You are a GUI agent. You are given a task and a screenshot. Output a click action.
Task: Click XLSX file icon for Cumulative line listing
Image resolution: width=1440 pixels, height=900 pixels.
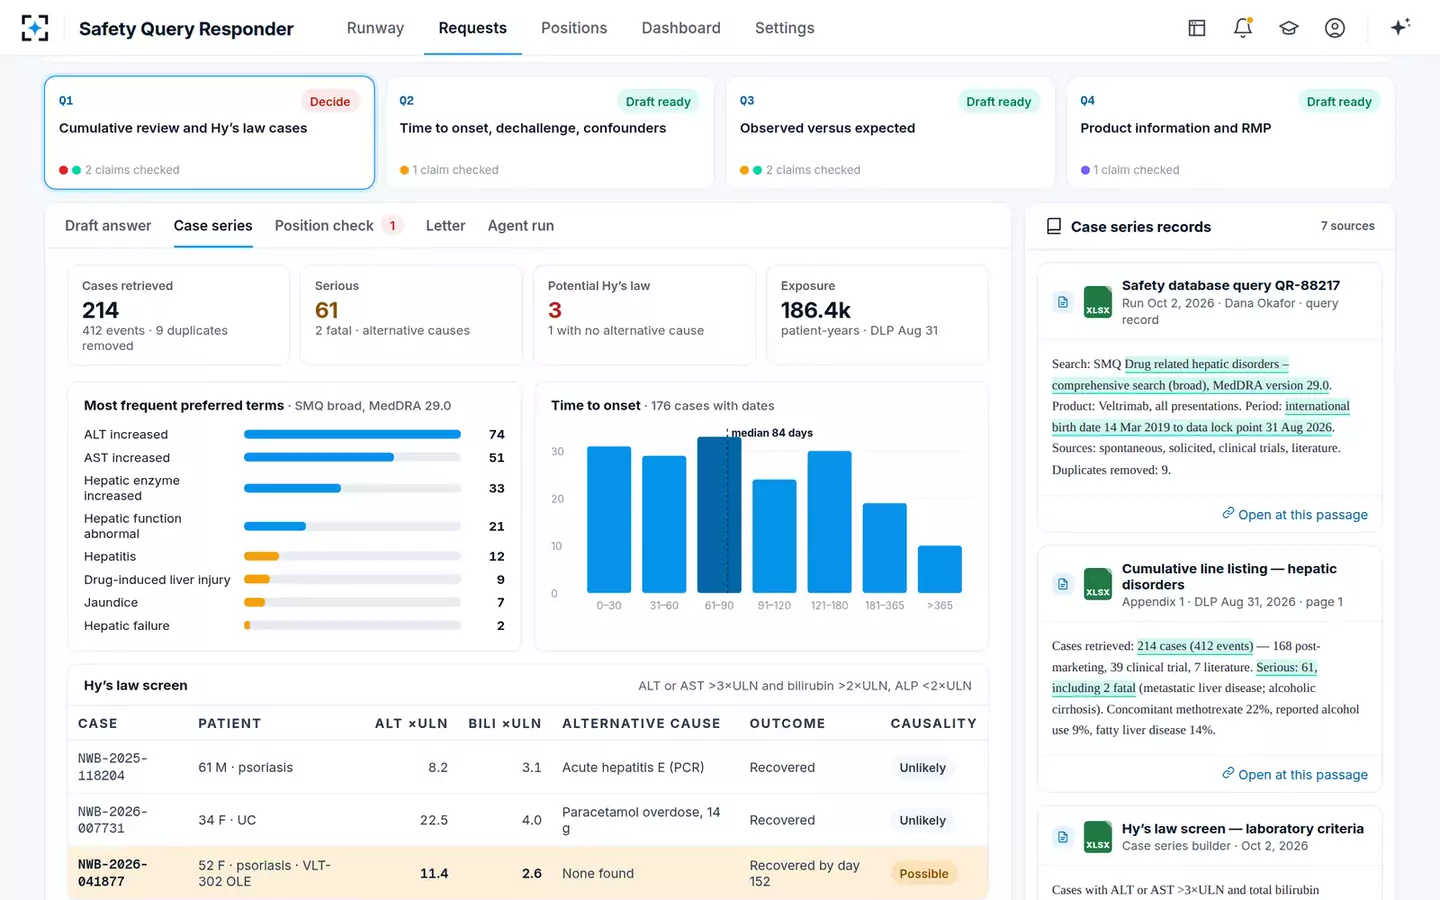point(1098,584)
